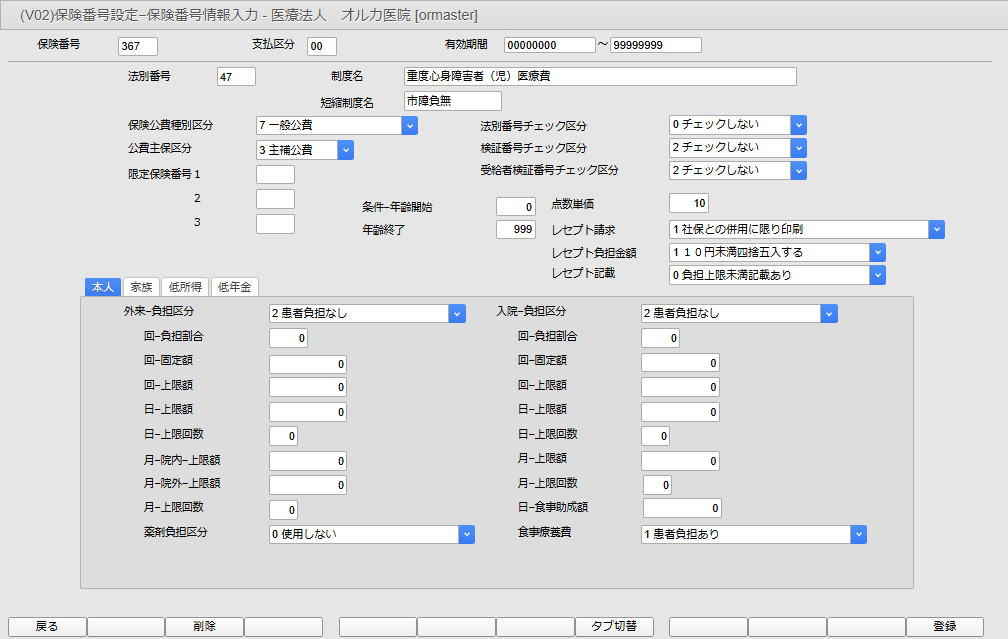This screenshot has height=639, width=1008.
Task: Switch to the 低所得 tab
Action: (x=185, y=287)
